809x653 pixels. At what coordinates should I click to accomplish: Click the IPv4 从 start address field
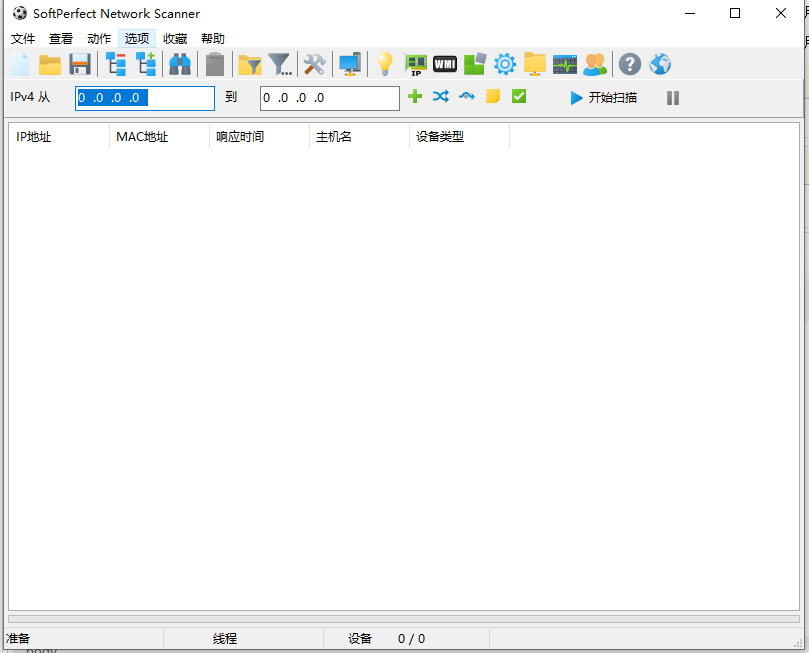[x=145, y=98]
